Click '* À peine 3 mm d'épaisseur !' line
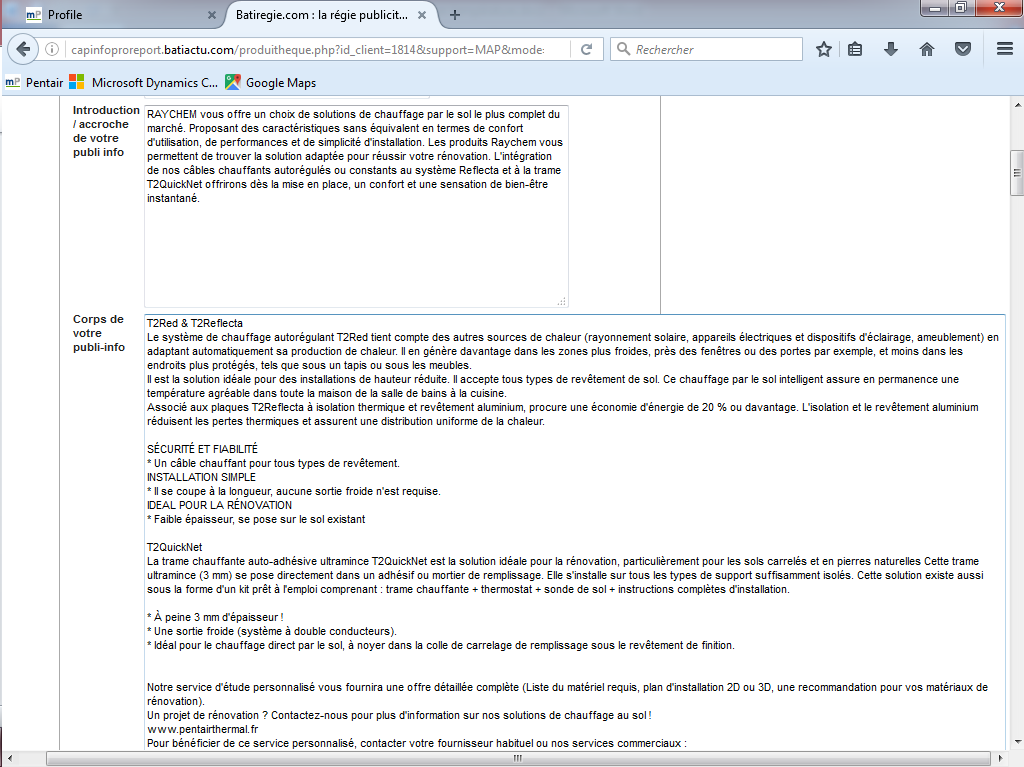The image size is (1024, 767). pyautogui.click(x=215, y=617)
